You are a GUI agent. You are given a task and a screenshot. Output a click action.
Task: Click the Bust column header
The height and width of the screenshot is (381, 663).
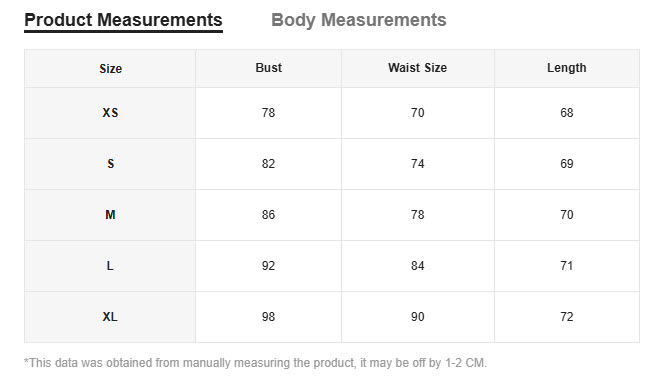268,68
